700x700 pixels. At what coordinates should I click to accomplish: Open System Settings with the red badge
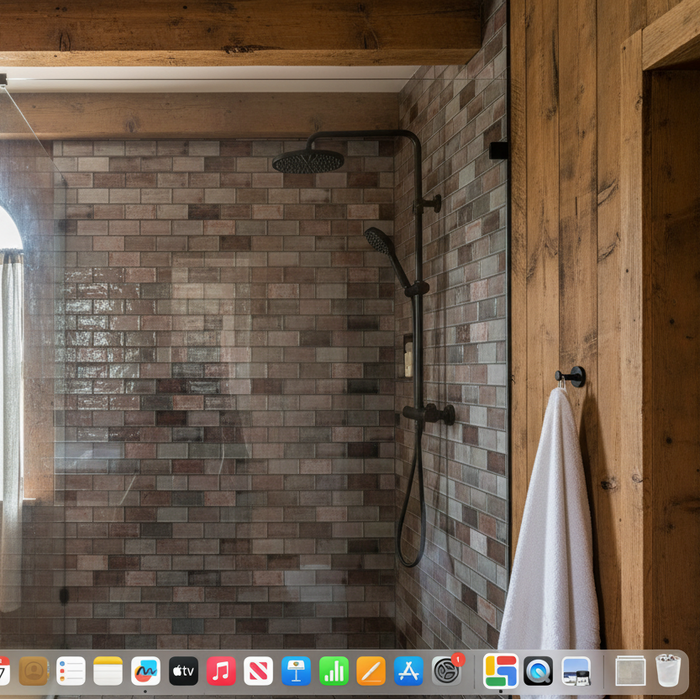pos(446,670)
